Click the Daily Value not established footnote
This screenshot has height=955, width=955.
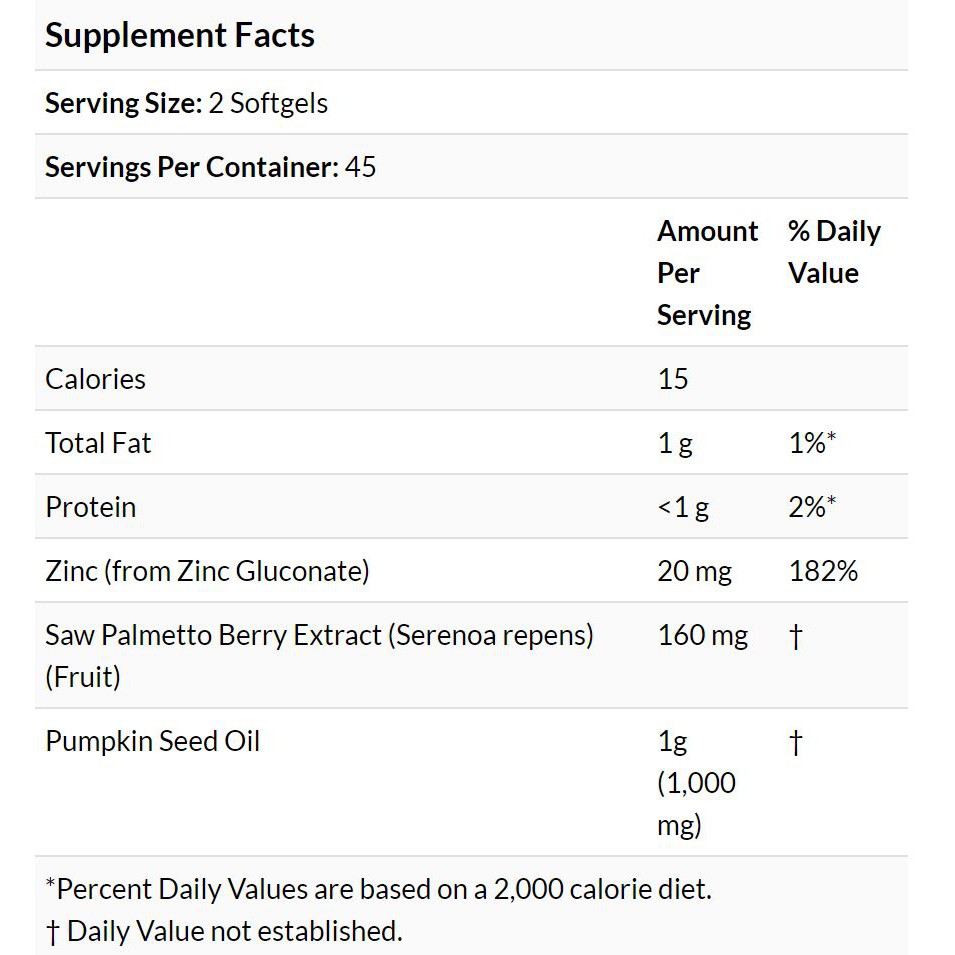click(x=224, y=931)
